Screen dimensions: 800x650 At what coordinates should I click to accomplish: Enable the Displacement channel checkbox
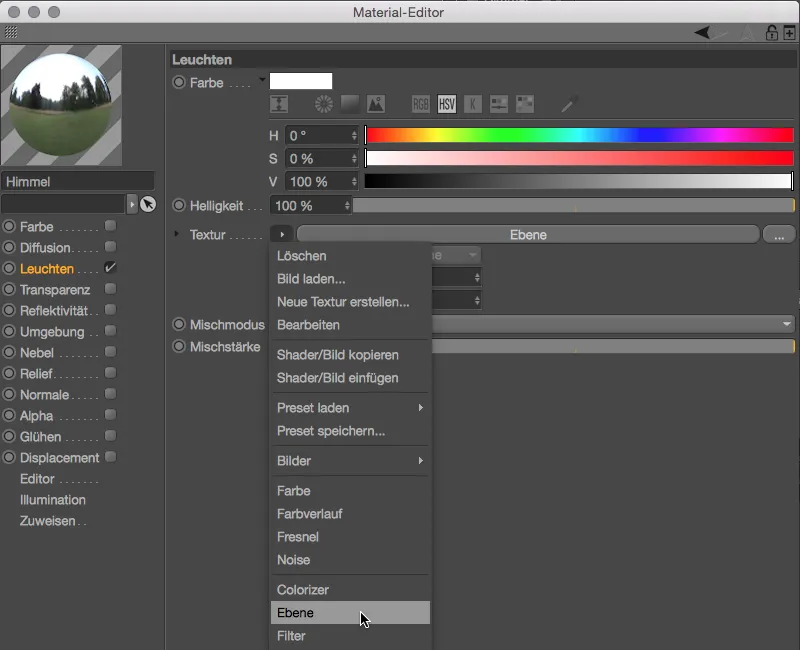pos(110,457)
